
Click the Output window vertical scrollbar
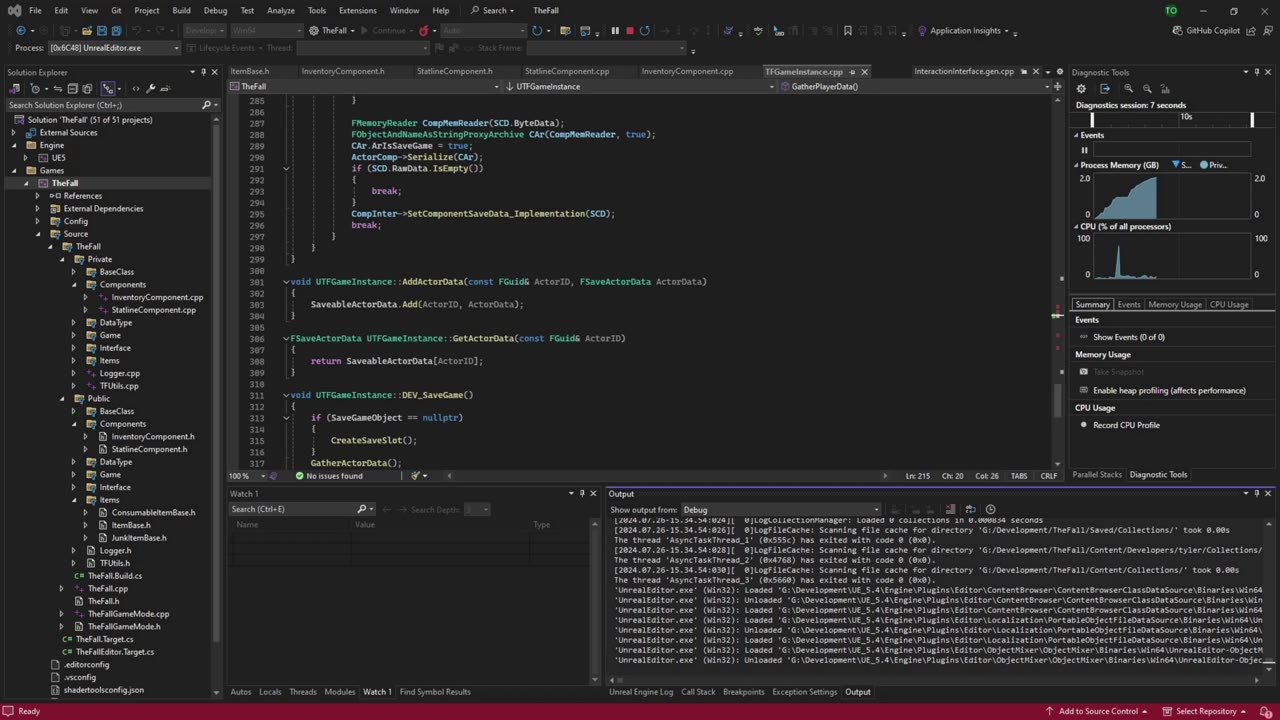coord(1269,592)
